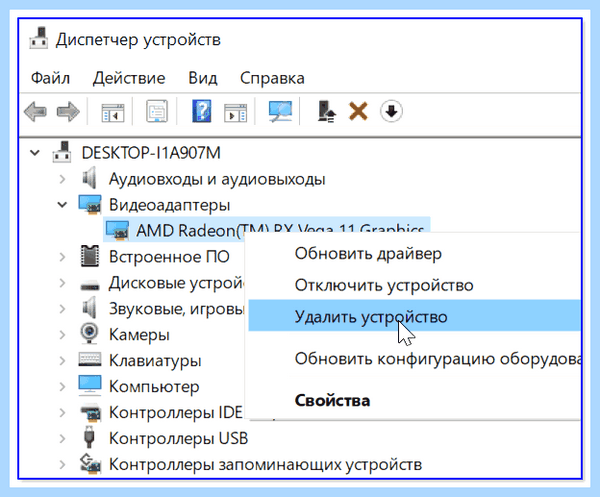Click the update driver toolbar icon
Viewport: 600px width, 497px height.
point(326,111)
